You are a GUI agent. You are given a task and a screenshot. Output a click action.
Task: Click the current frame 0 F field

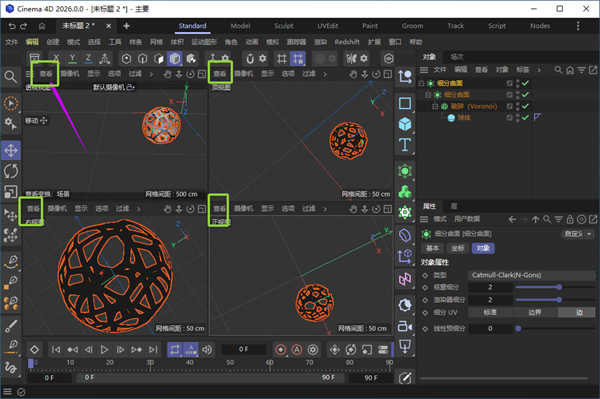click(x=244, y=349)
